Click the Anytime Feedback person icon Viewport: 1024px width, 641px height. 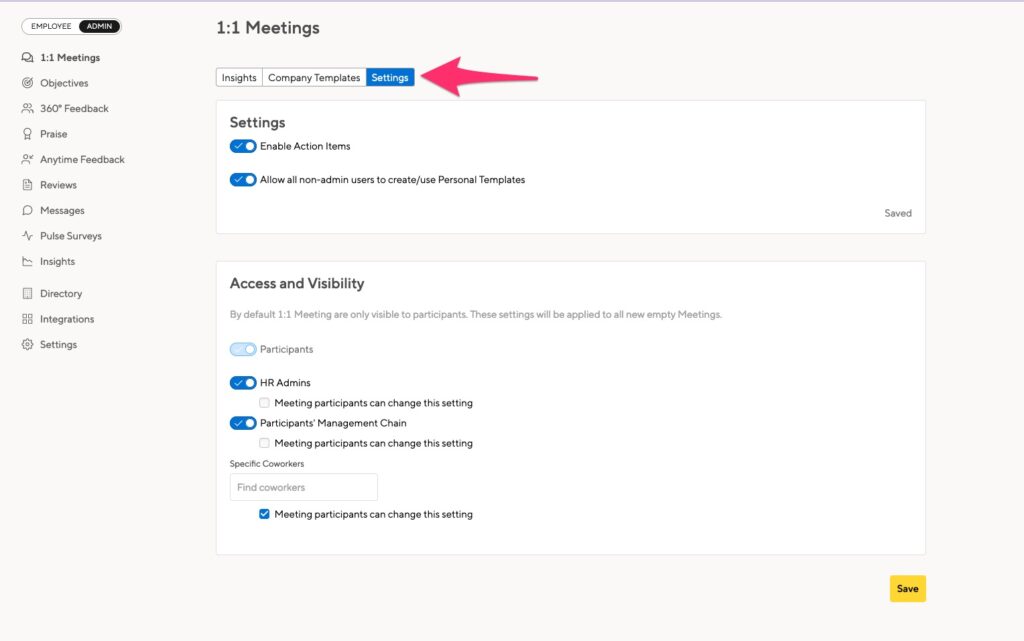[27, 159]
